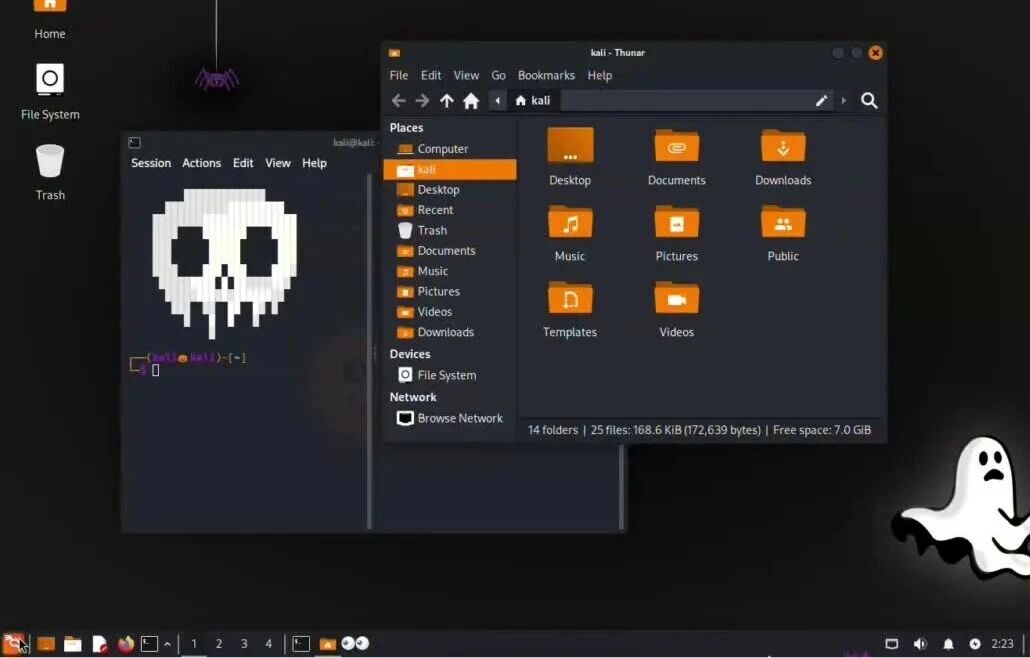Click the 2:23 clock
1030x658 pixels.
[1002, 644]
